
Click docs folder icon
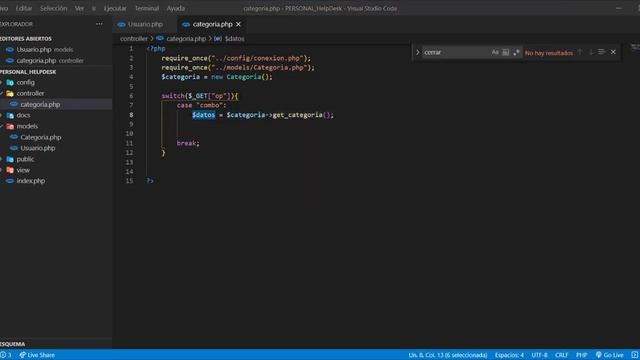click(x=10, y=116)
